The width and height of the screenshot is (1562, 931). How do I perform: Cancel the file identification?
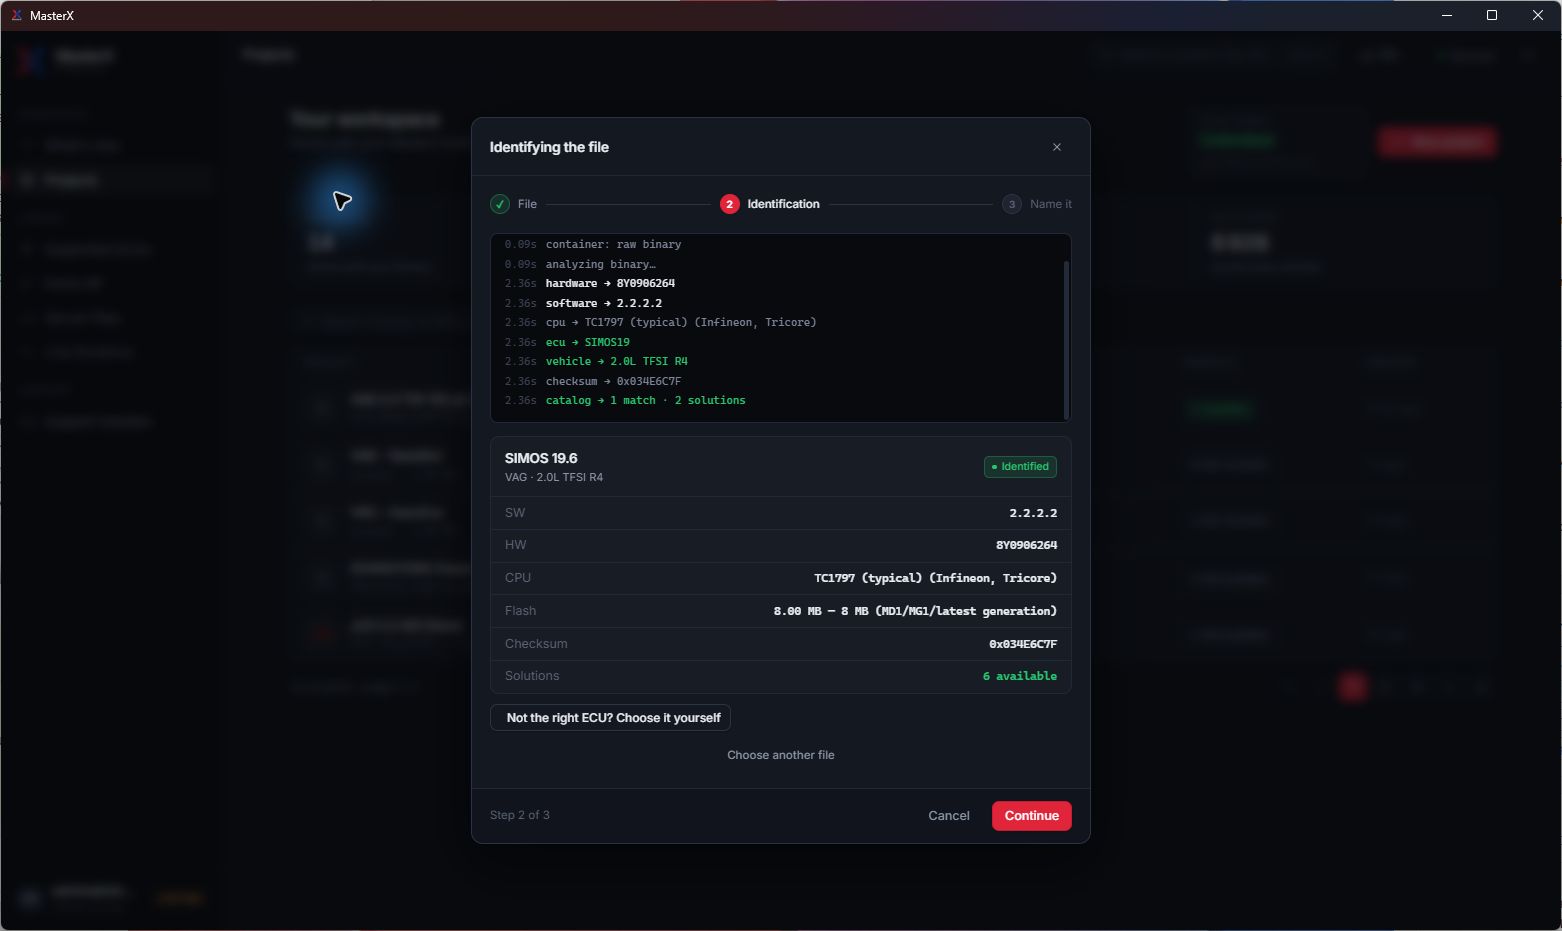pyautogui.click(x=949, y=816)
